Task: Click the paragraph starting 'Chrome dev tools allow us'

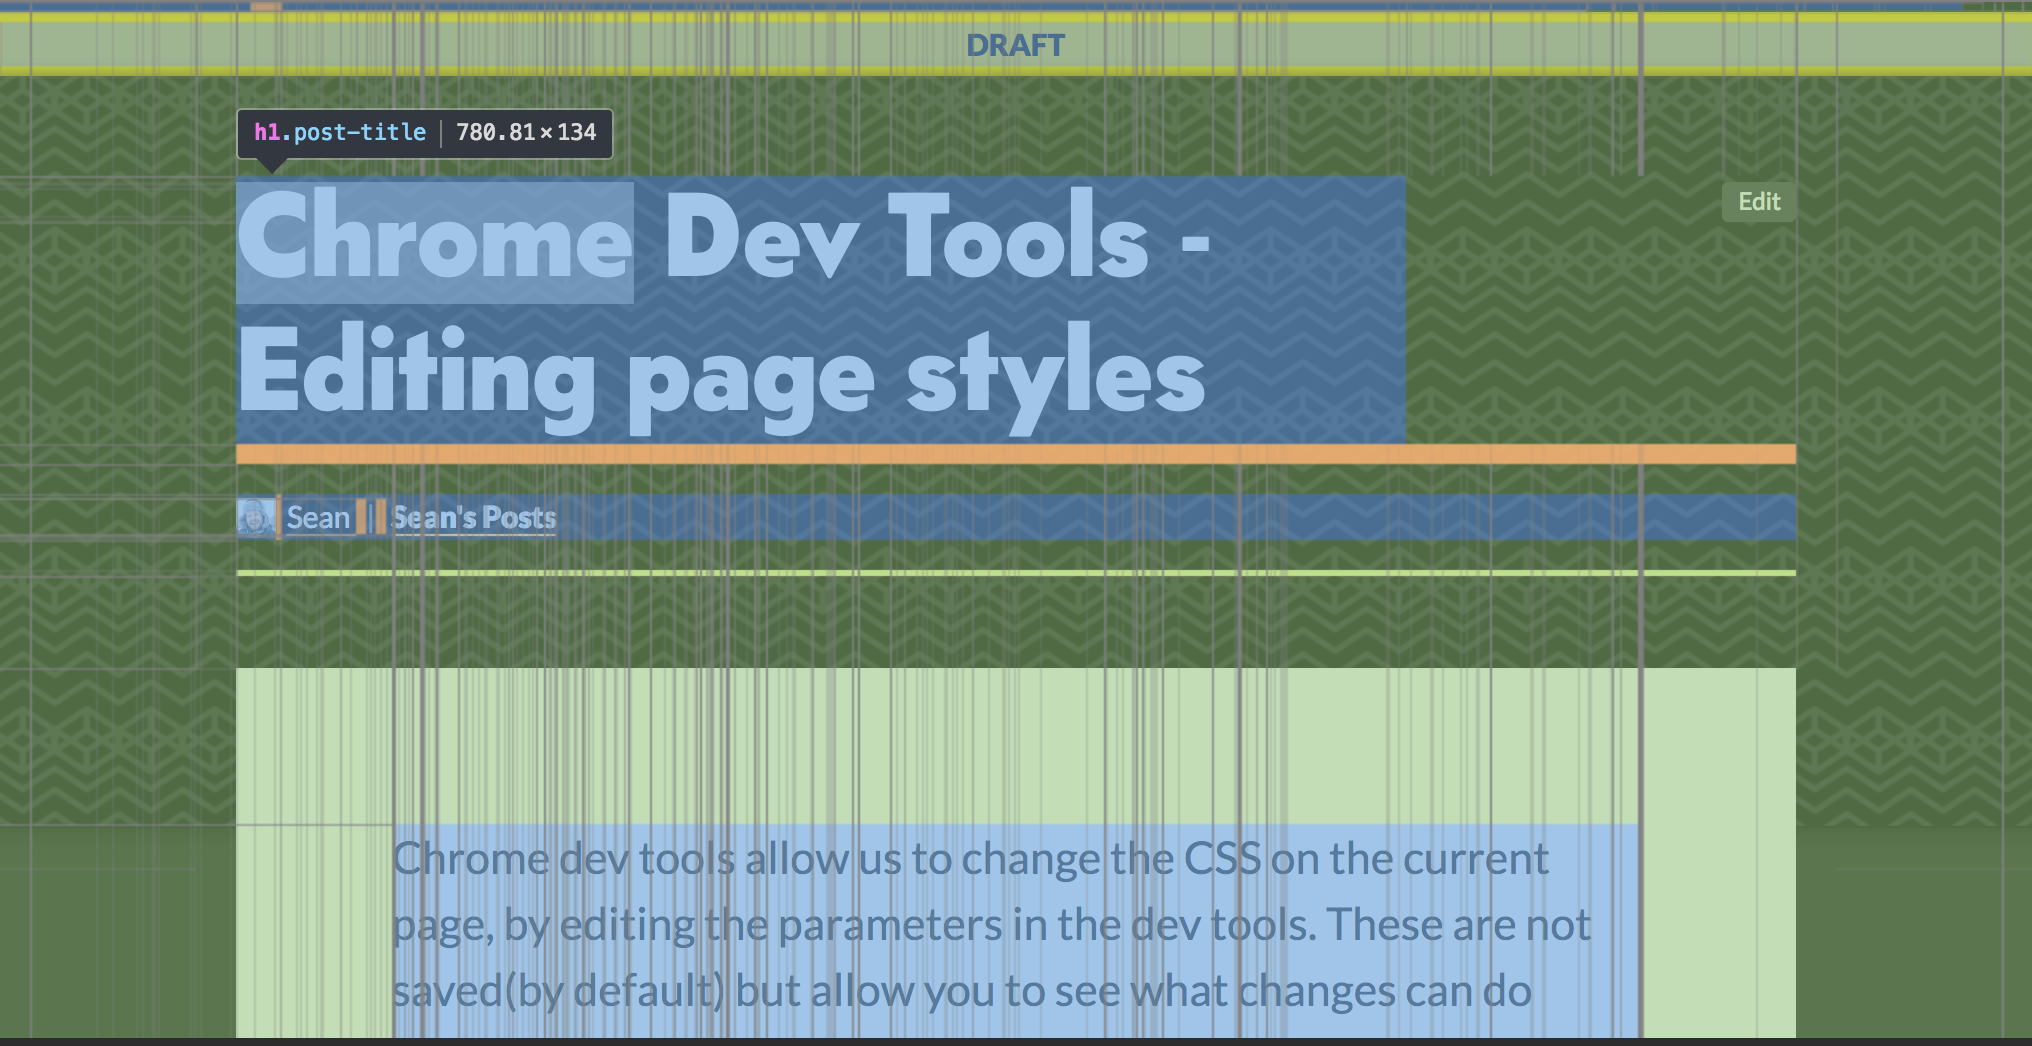Action: 1015,930
